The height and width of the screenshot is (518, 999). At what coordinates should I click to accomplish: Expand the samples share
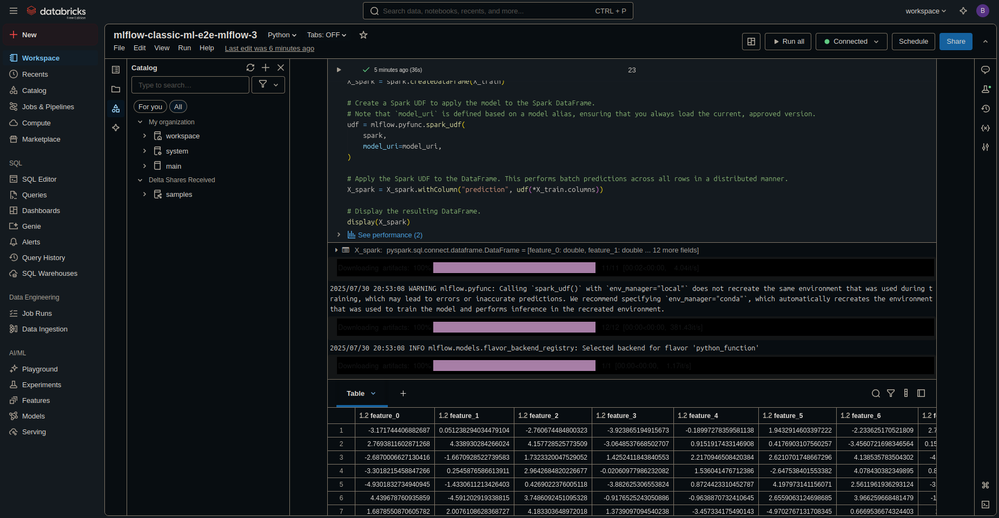click(x=145, y=194)
